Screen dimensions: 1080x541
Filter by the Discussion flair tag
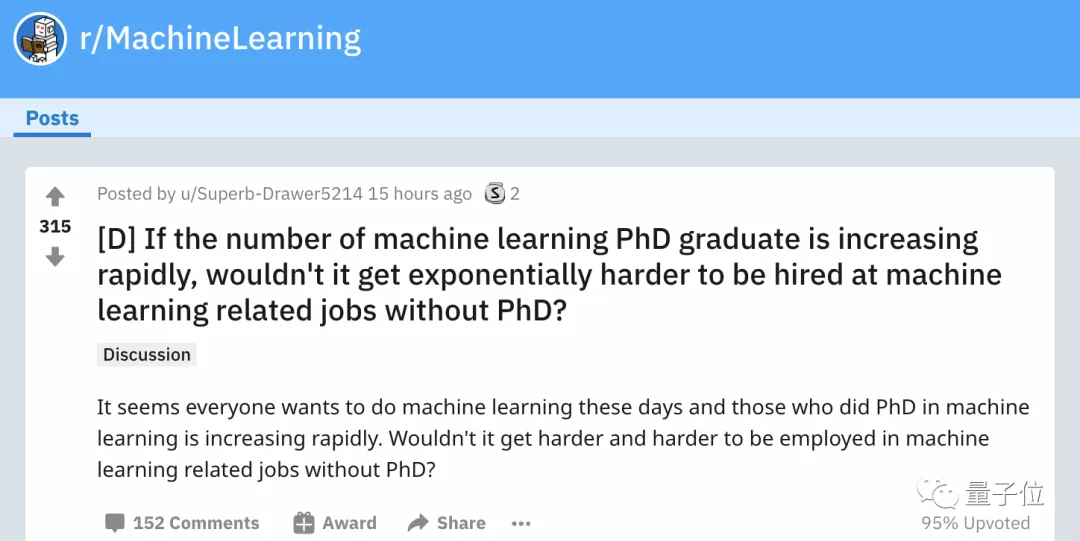click(147, 355)
